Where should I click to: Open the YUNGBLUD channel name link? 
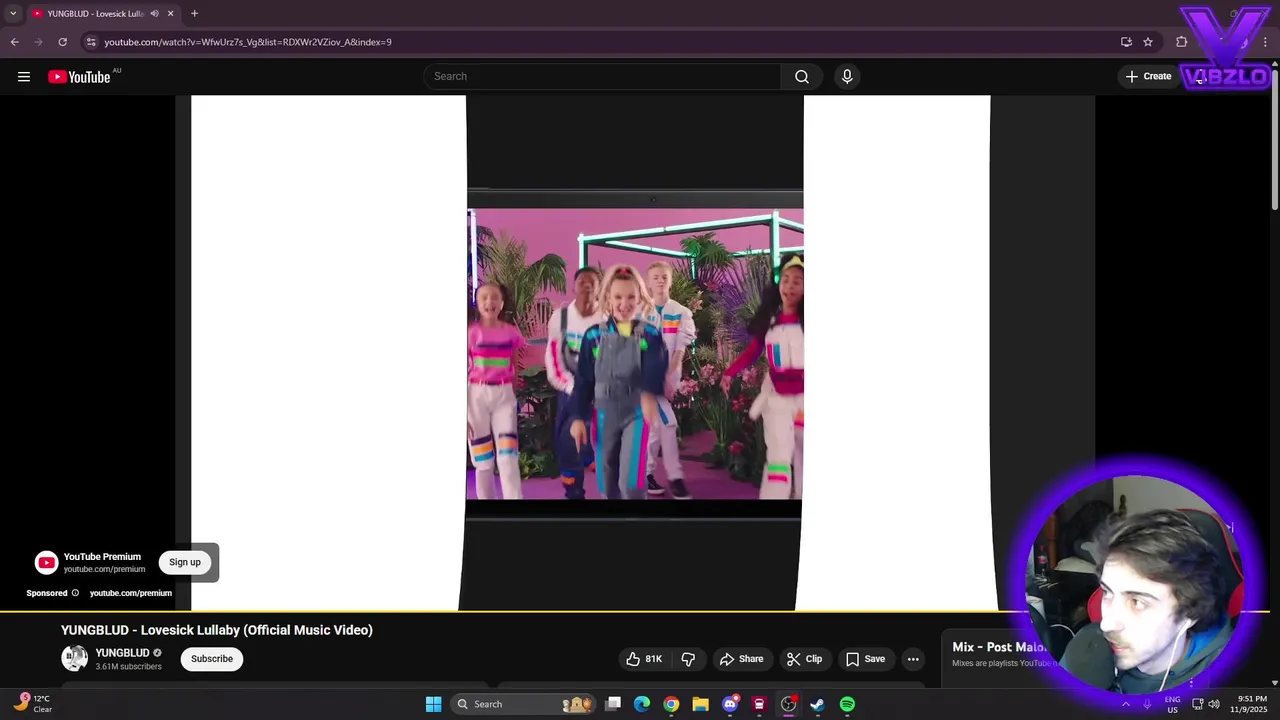122,653
